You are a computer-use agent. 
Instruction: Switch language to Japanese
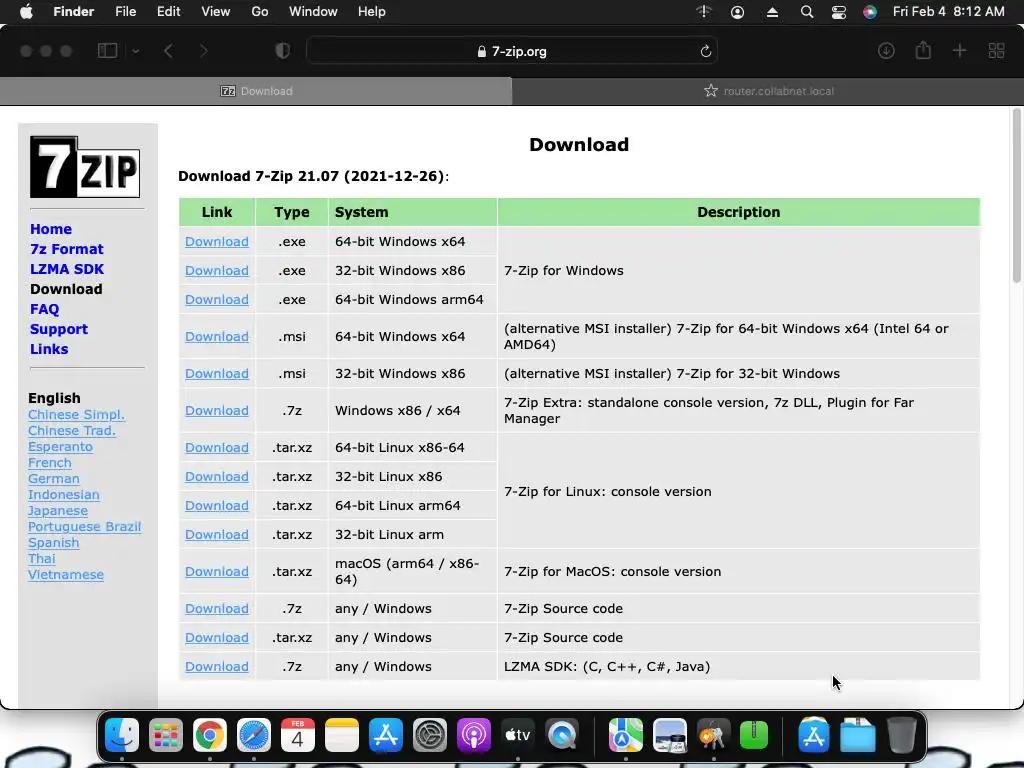coord(57,511)
